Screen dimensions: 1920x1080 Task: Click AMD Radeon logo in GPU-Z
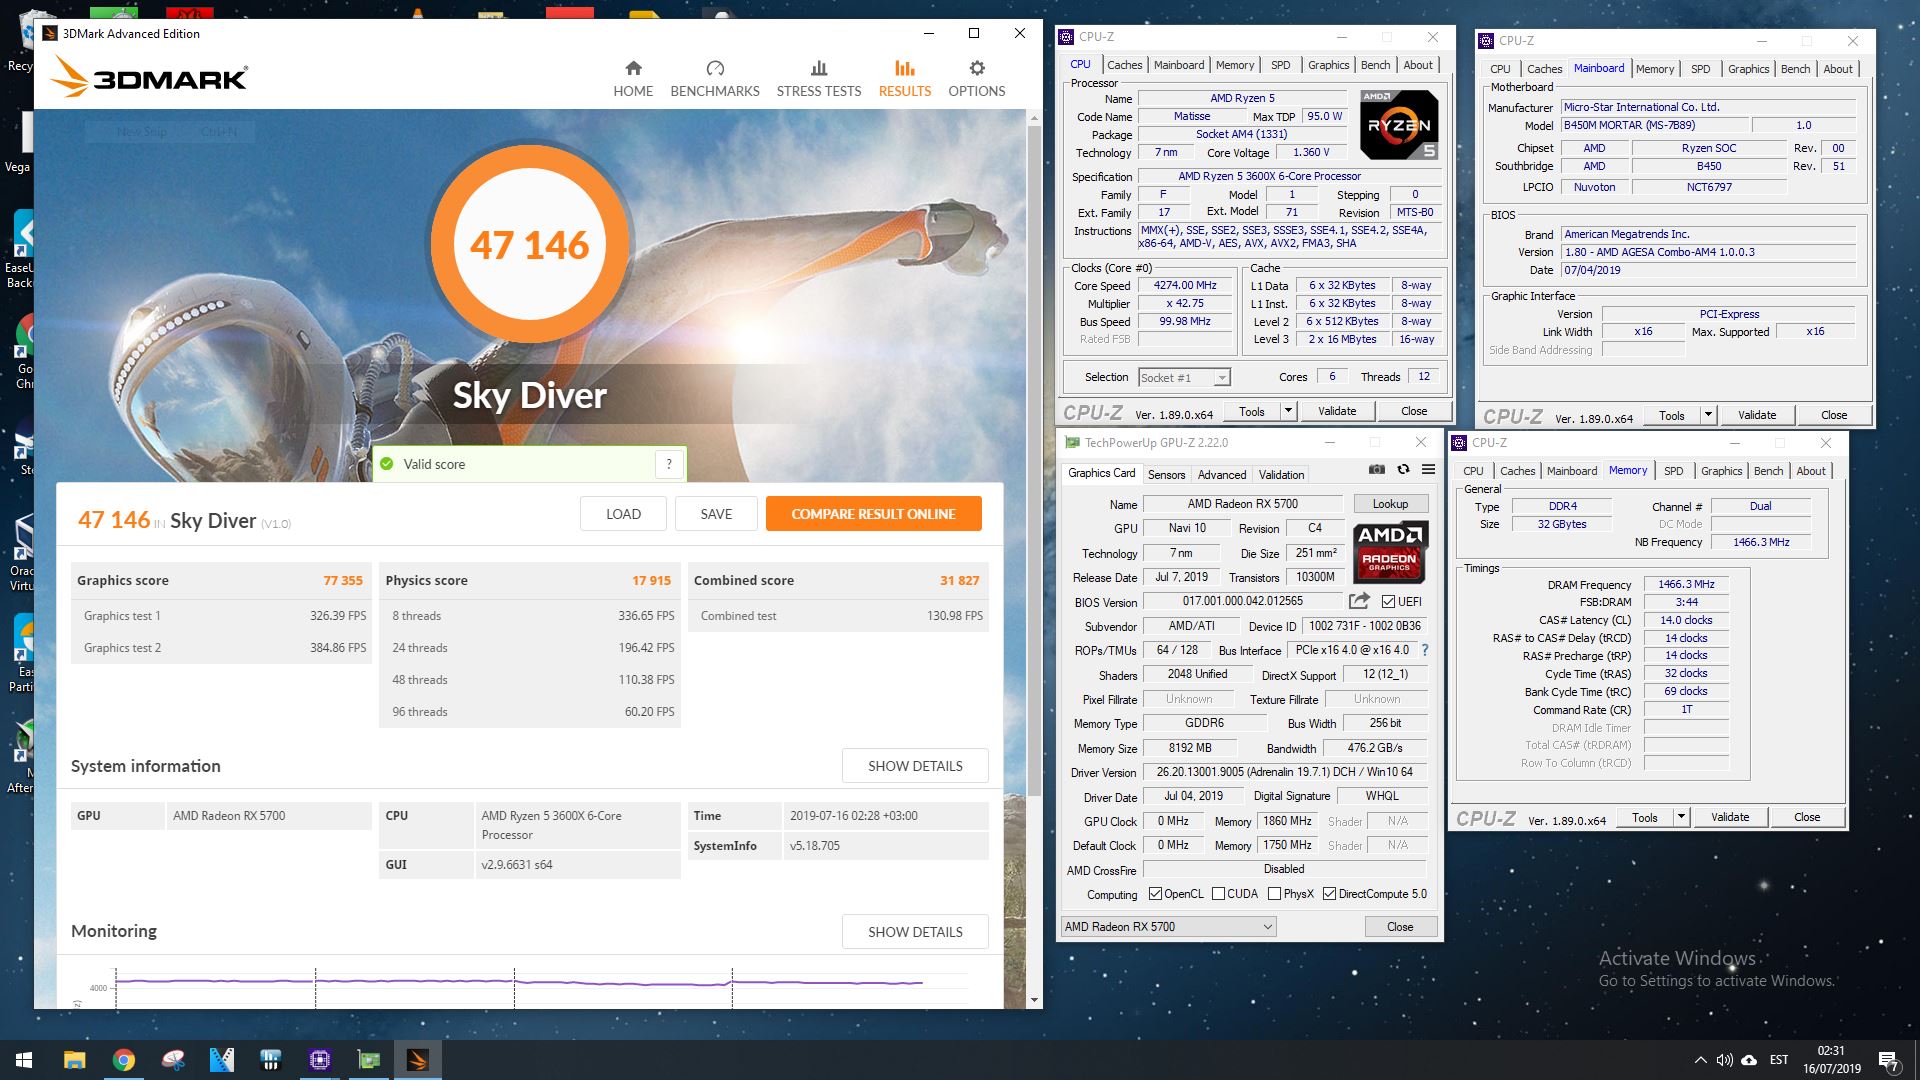click(1390, 552)
